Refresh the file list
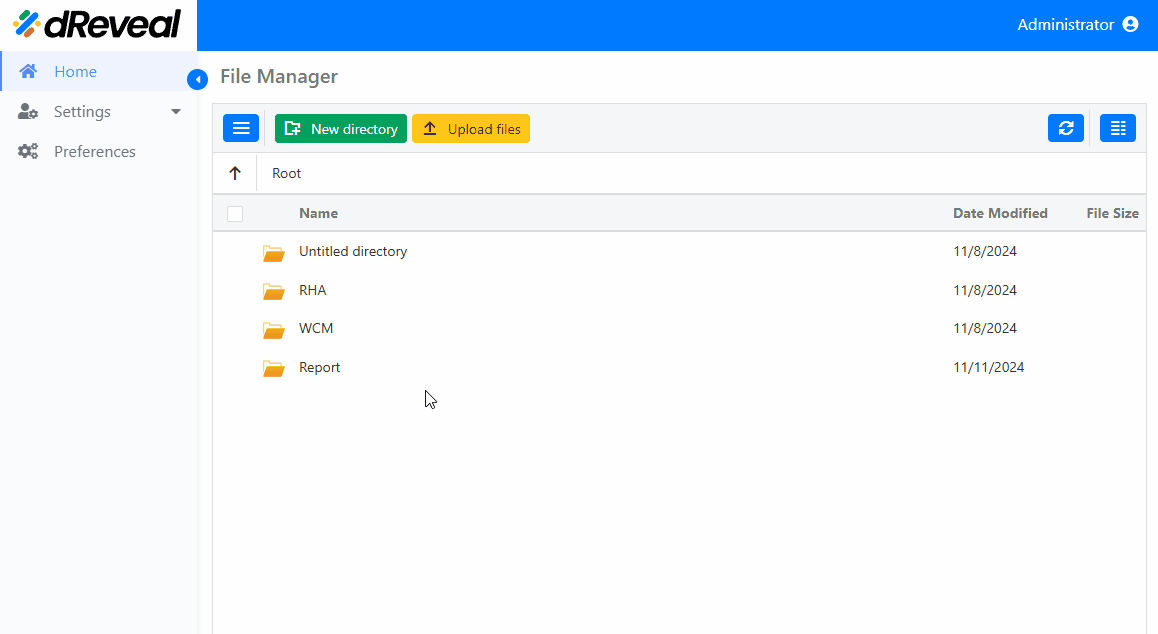Image resolution: width=1158 pixels, height=634 pixels. coord(1066,129)
